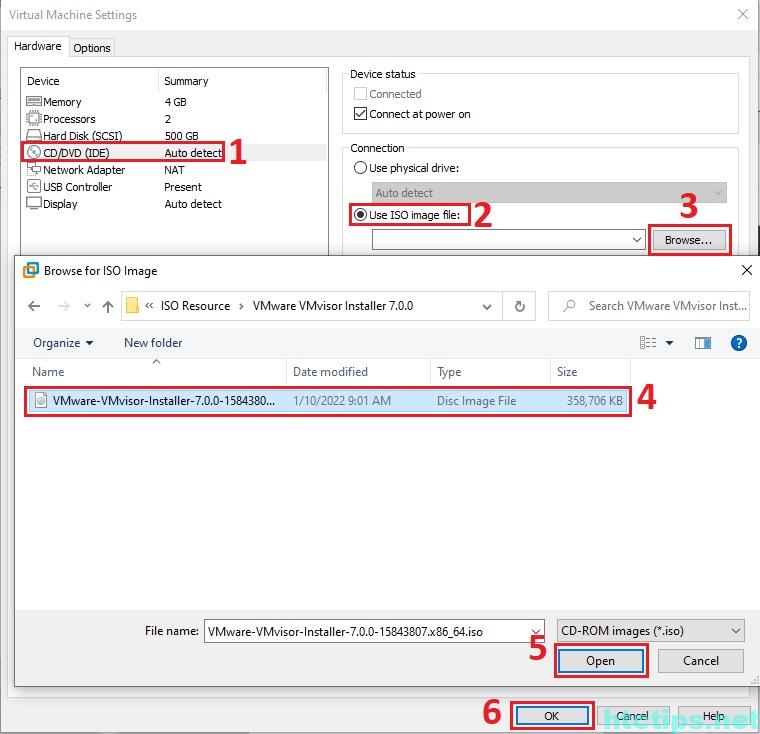Go forward in the file browser
Screen dimensions: 760x734
(63, 306)
